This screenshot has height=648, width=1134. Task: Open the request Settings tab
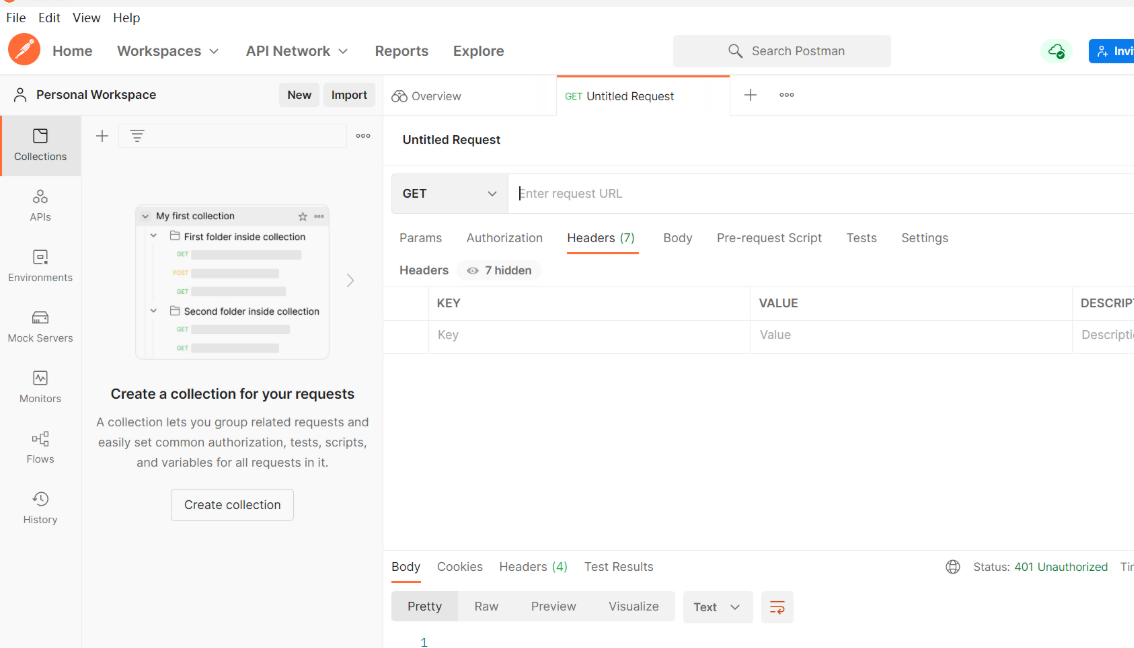[x=924, y=238]
